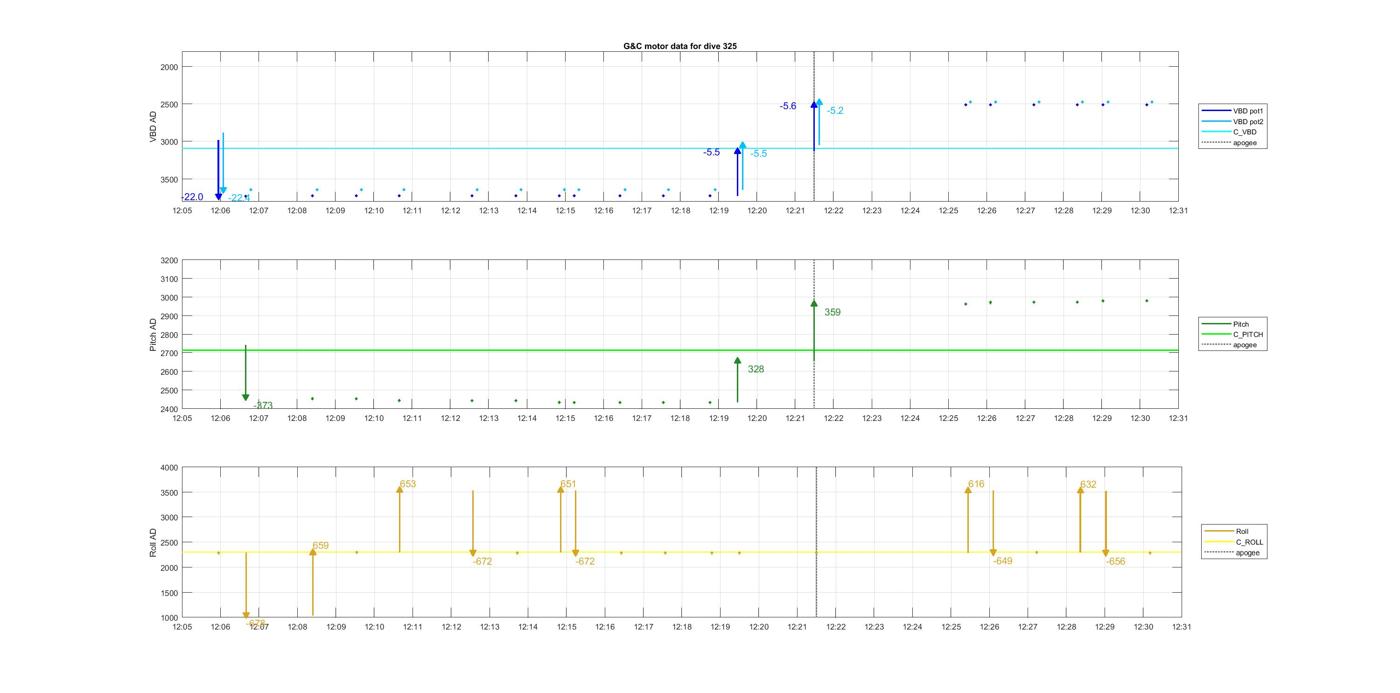Image resolution: width=1400 pixels, height=693 pixels.
Task: Click the "Pitch AD" y-axis label
Action: point(153,335)
